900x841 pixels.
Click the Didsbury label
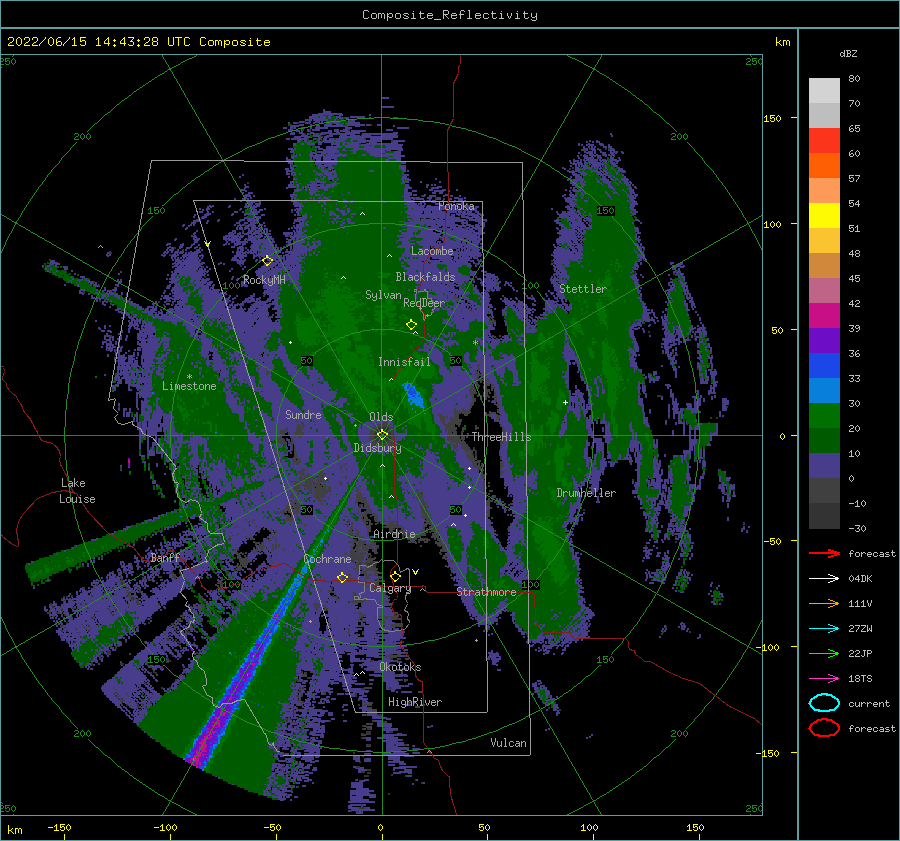pyautogui.click(x=378, y=448)
